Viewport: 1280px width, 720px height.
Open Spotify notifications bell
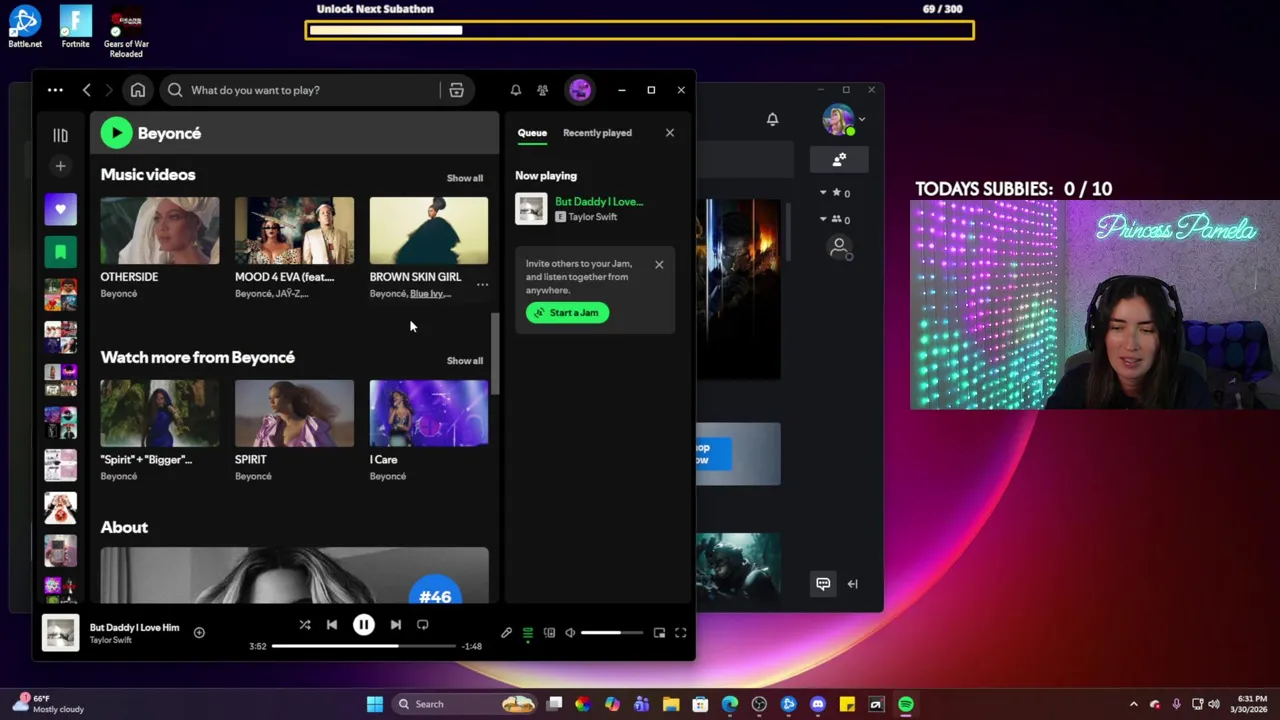(516, 90)
